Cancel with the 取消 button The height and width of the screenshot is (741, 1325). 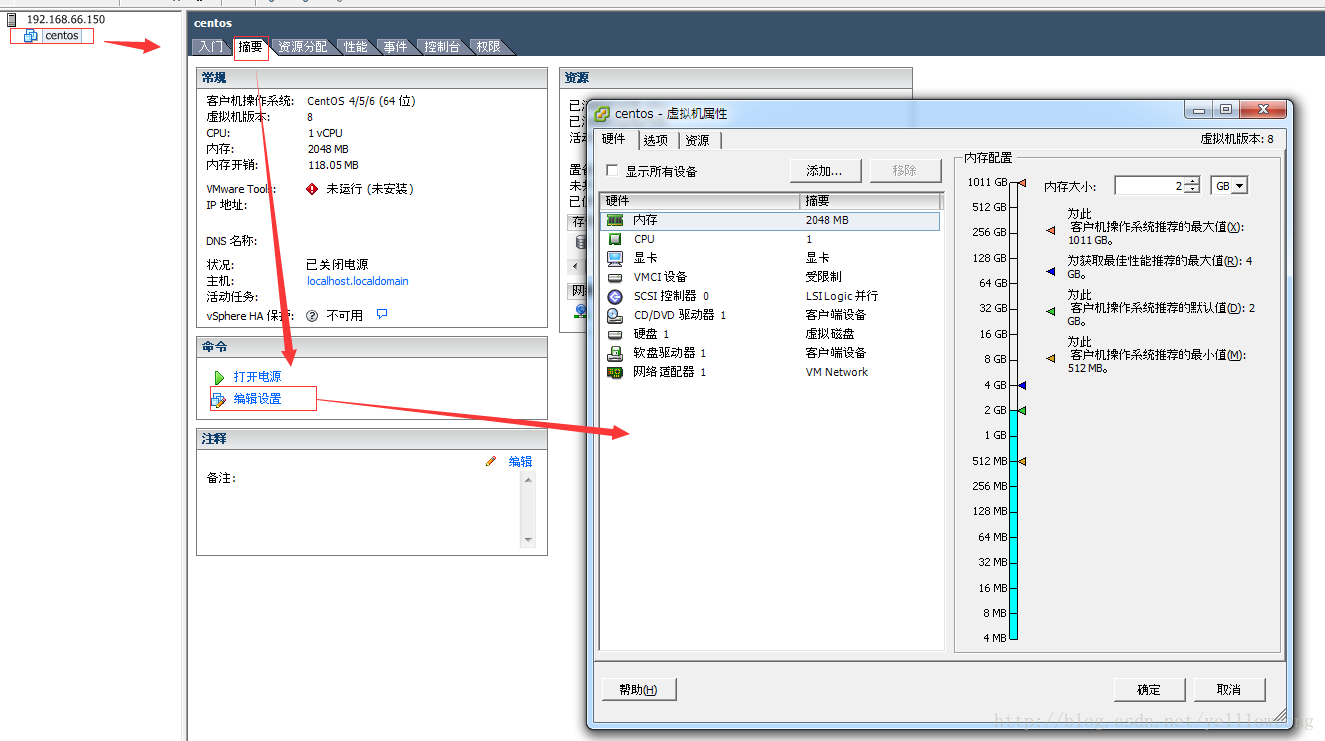[1229, 689]
